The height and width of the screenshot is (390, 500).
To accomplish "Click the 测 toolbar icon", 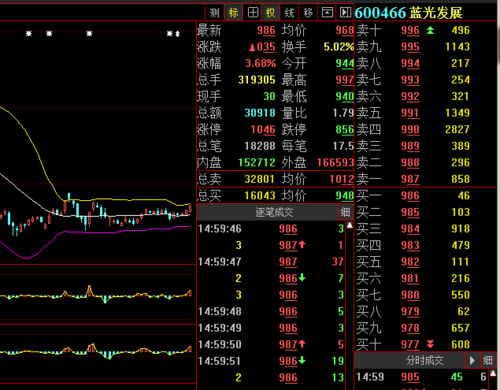I will (215, 13).
